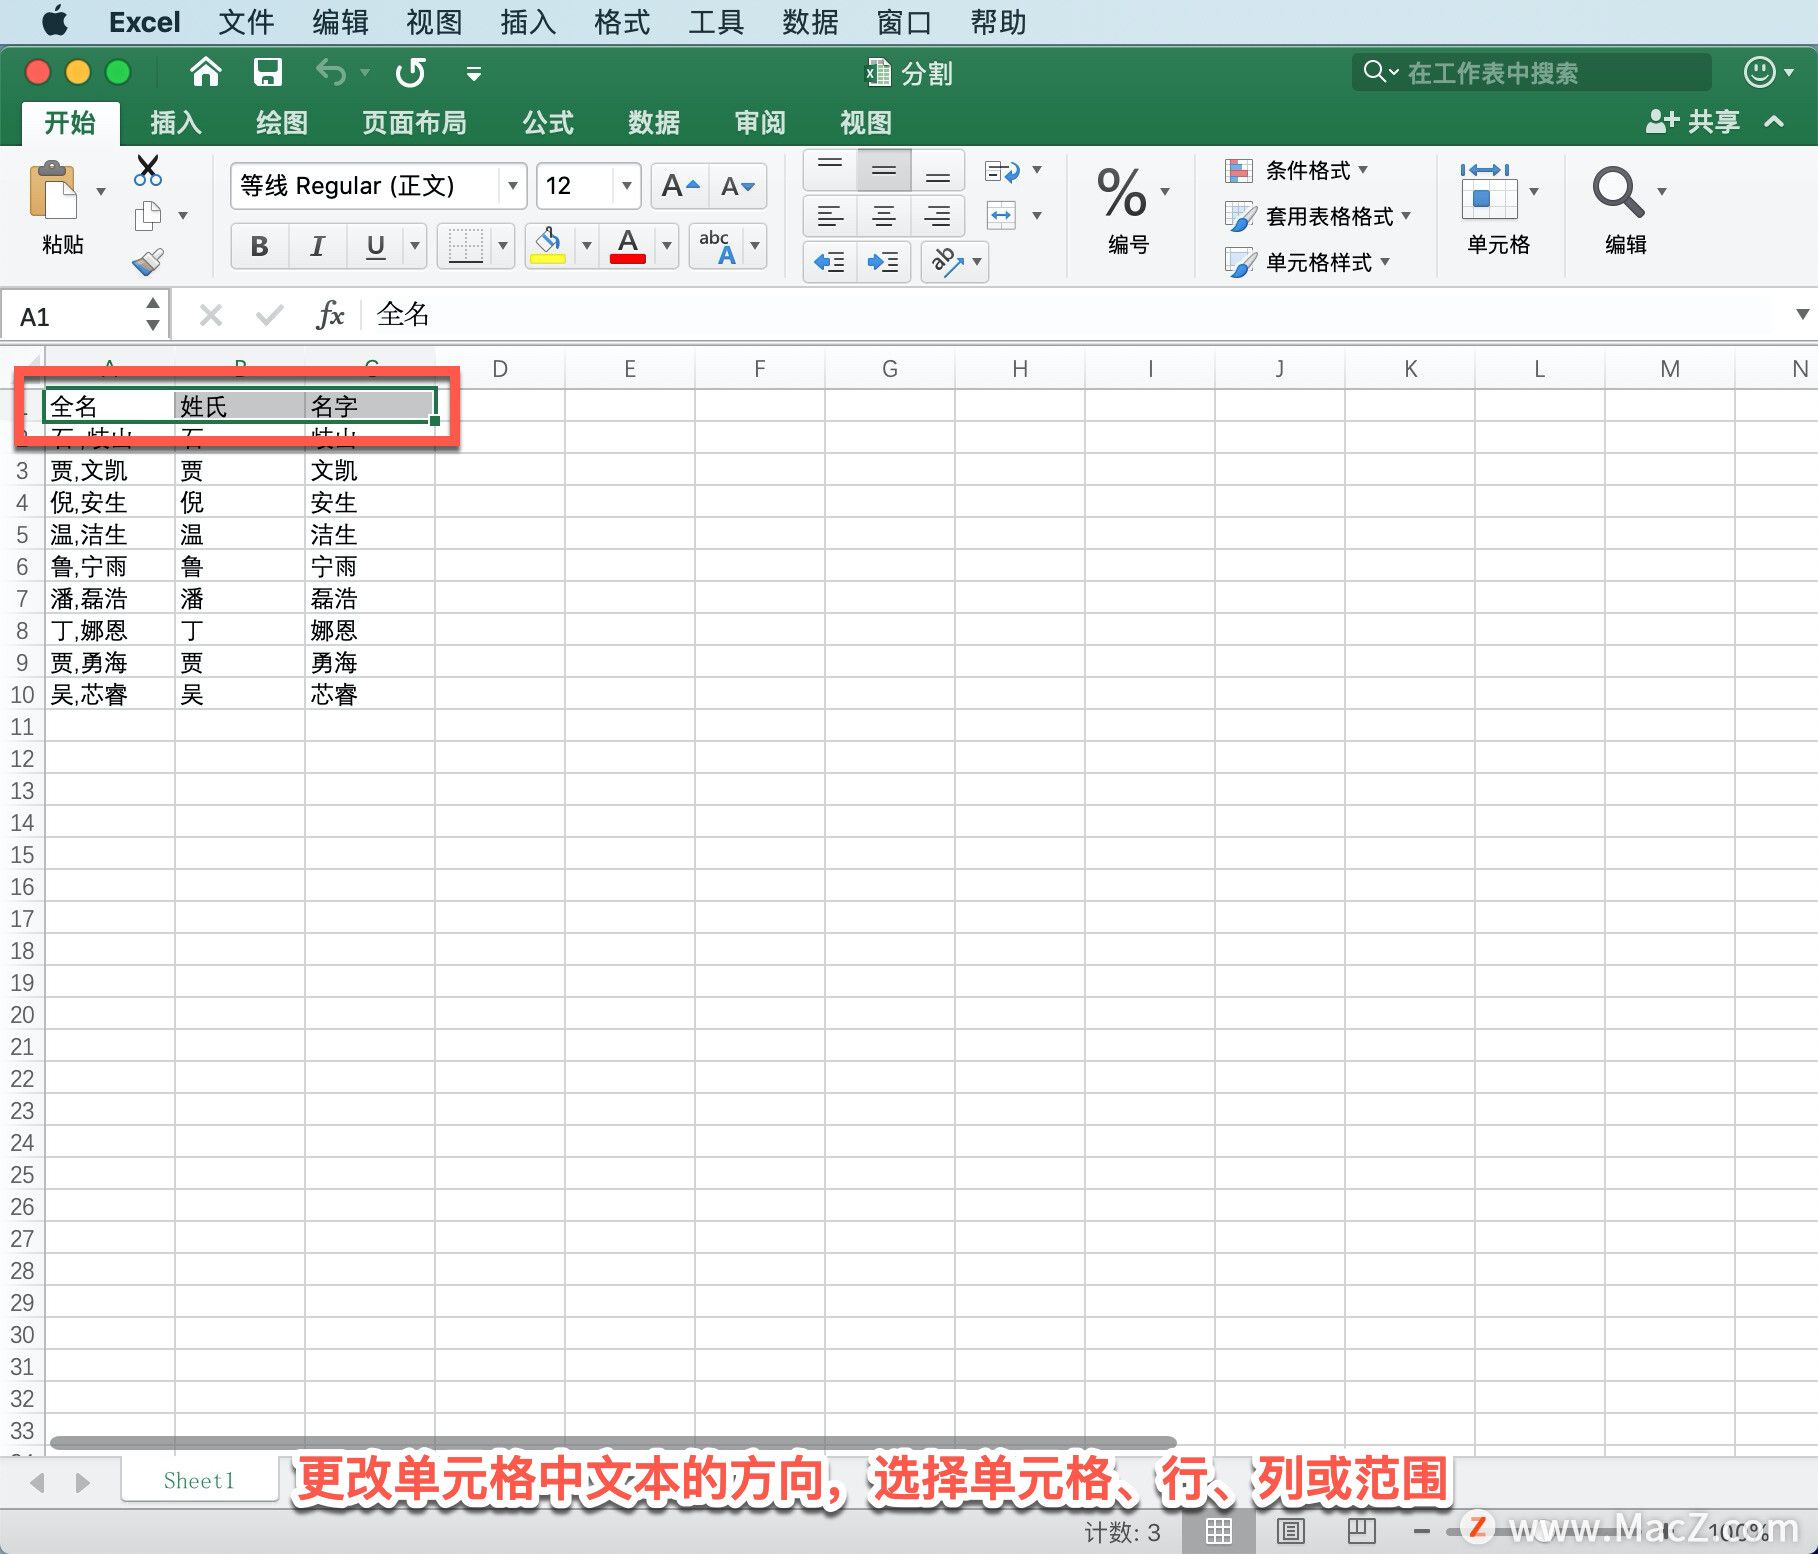Open the Editing magnifier icon
The width and height of the screenshot is (1818, 1554).
(x=1617, y=191)
